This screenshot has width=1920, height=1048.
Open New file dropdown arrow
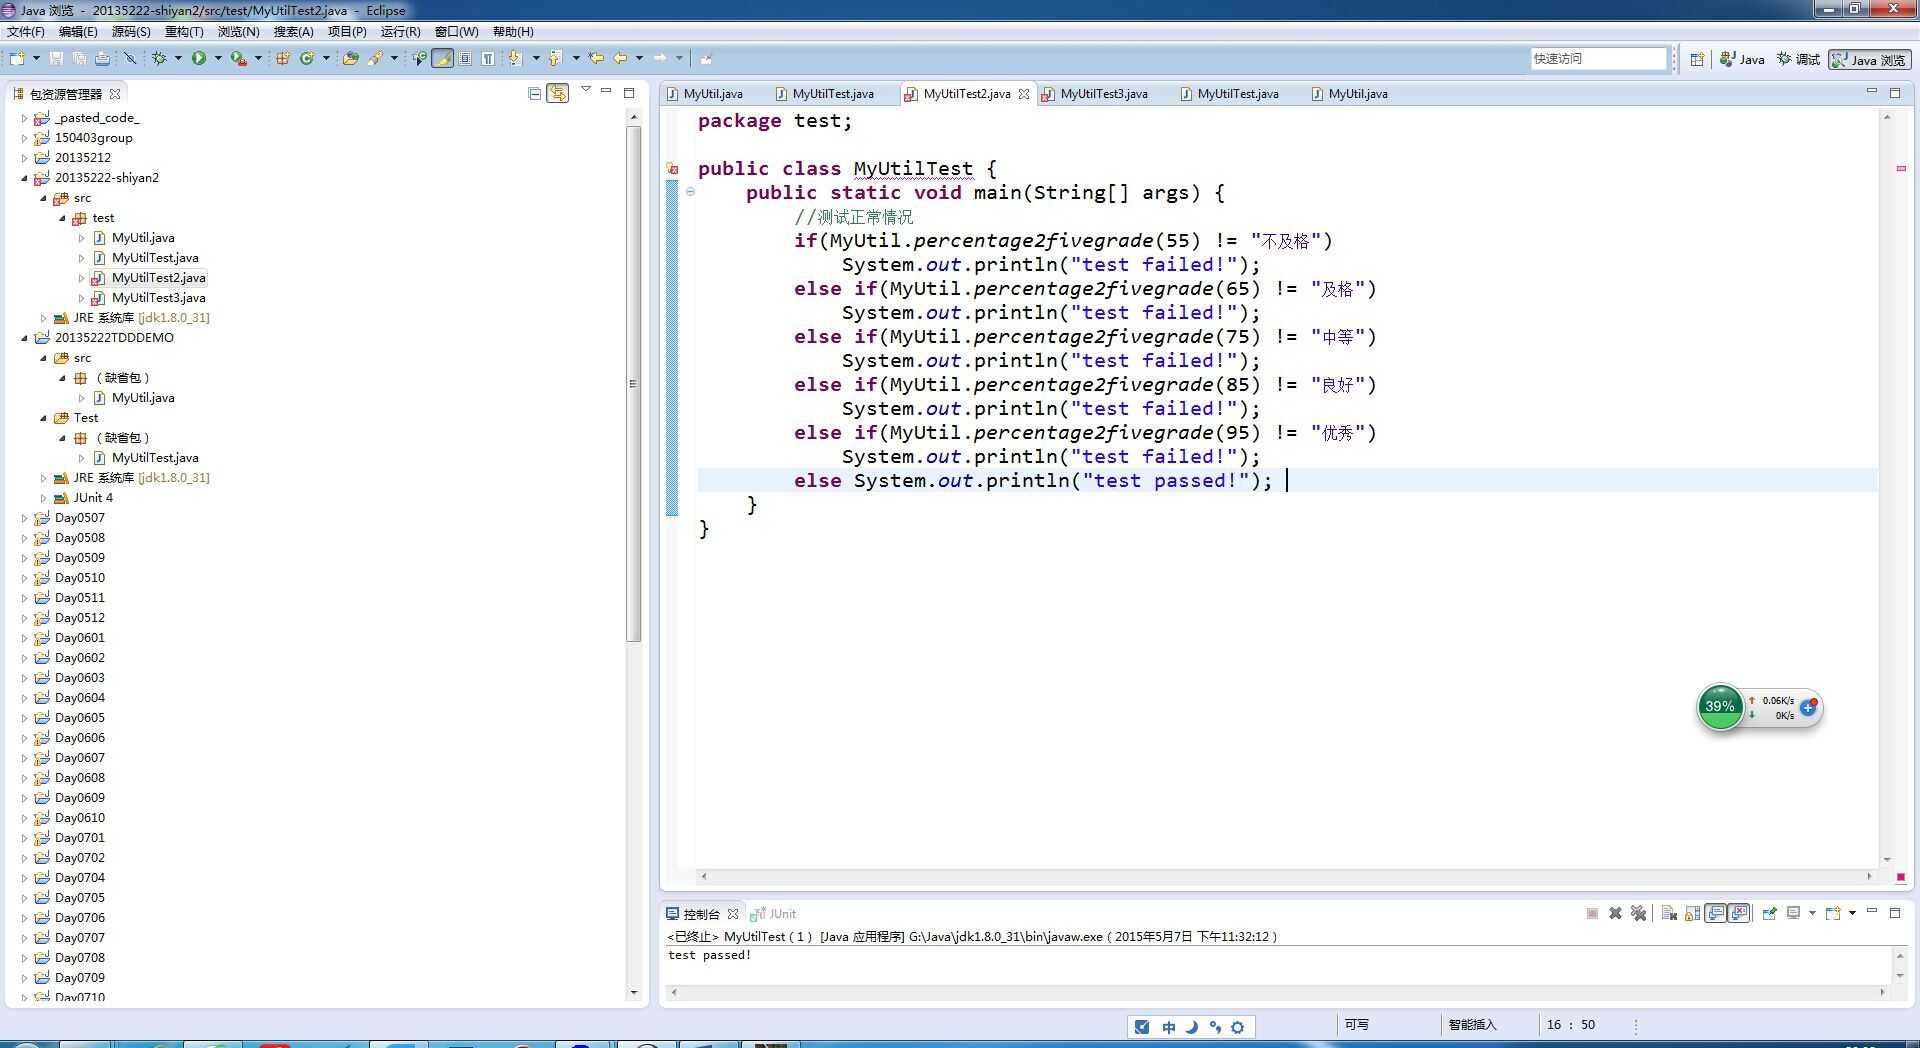click(36, 59)
